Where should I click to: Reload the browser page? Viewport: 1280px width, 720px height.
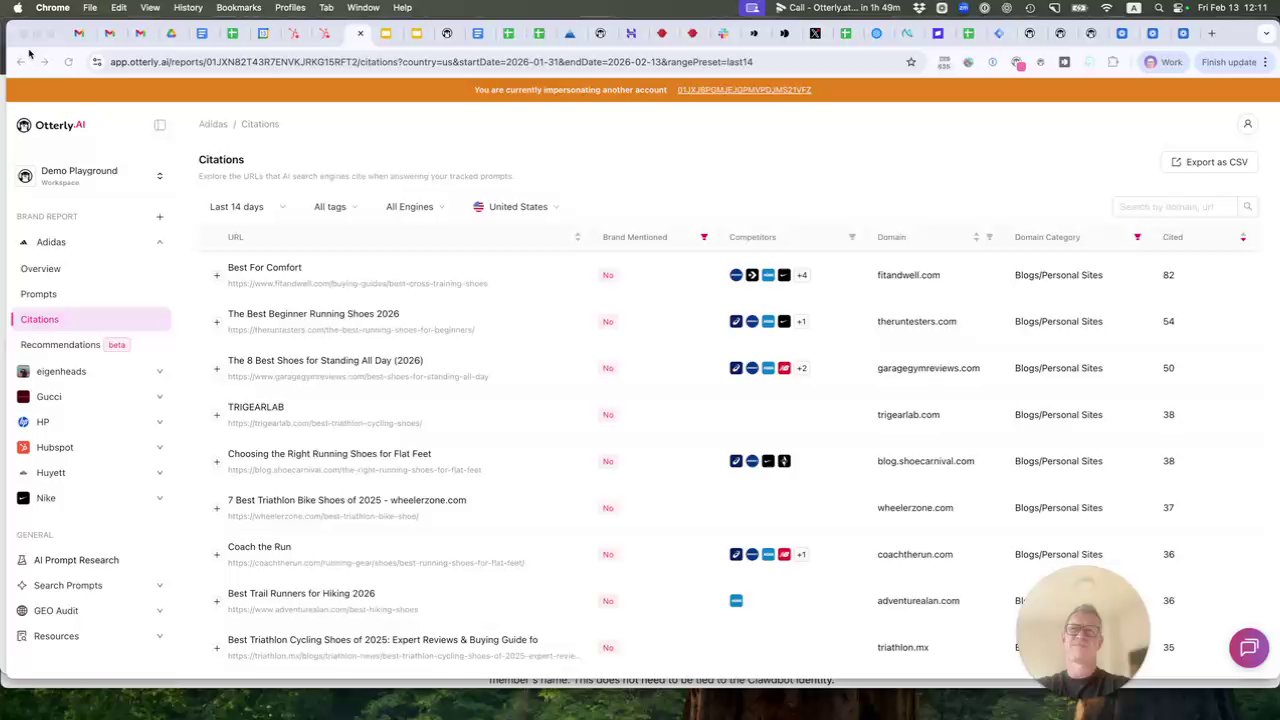[x=68, y=62]
